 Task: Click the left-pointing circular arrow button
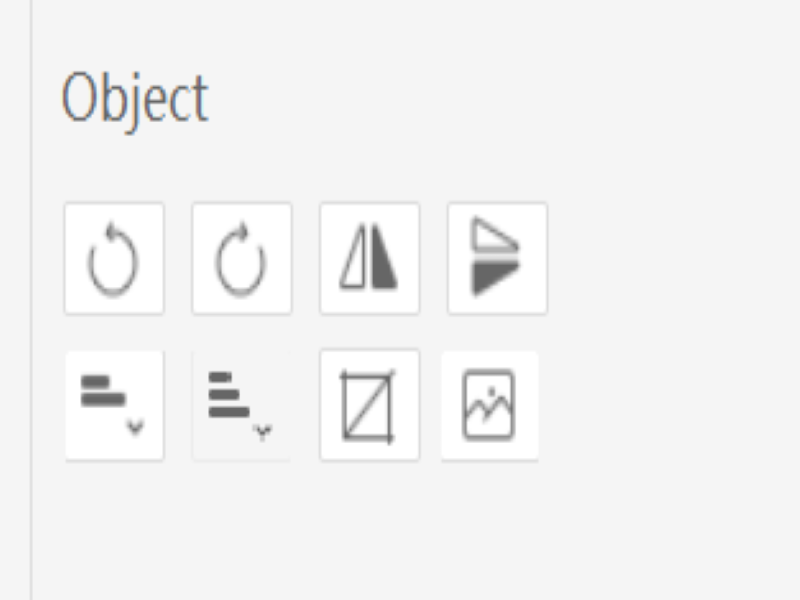pos(114,258)
